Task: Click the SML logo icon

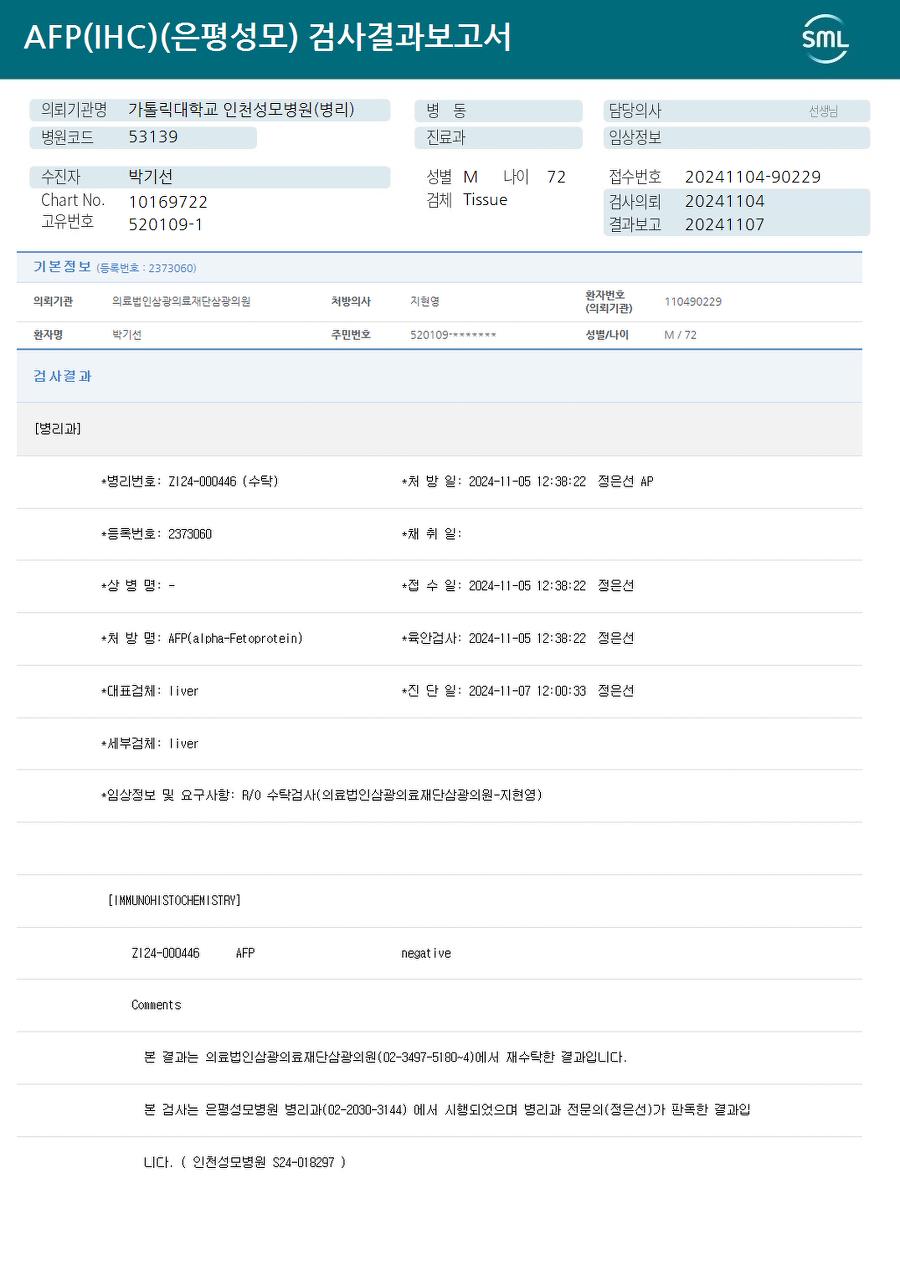Action: click(x=825, y=39)
